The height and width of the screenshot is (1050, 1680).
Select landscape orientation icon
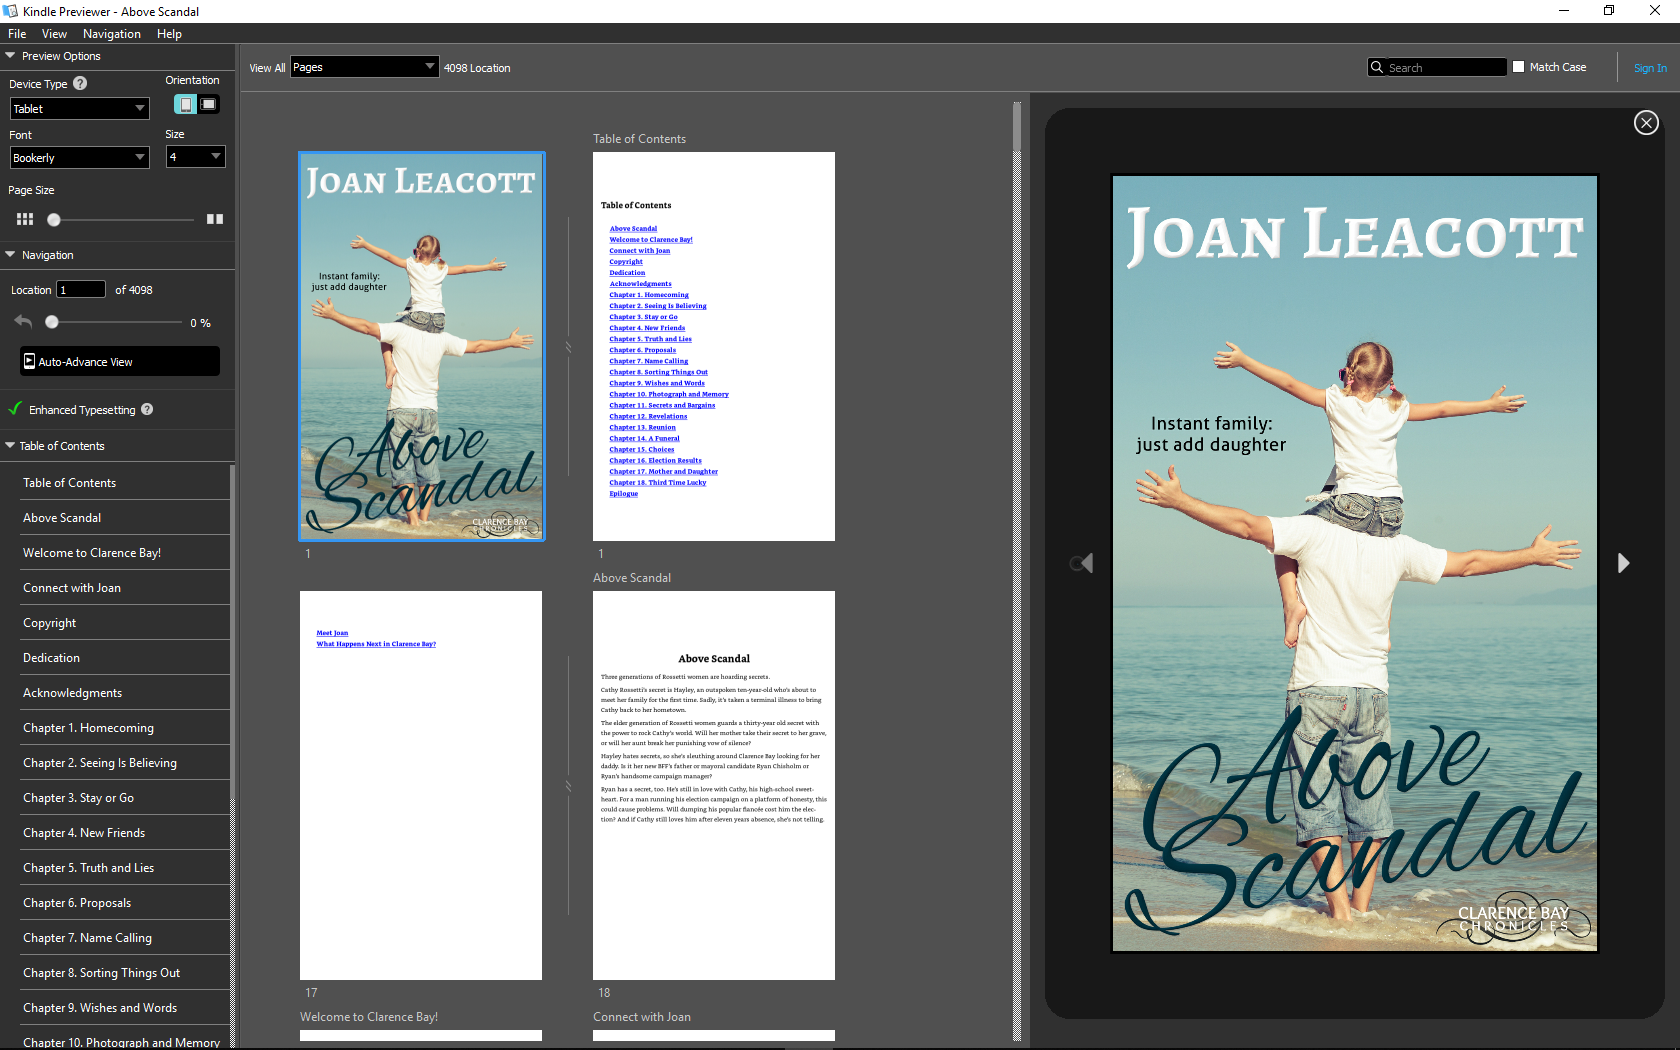pos(209,104)
